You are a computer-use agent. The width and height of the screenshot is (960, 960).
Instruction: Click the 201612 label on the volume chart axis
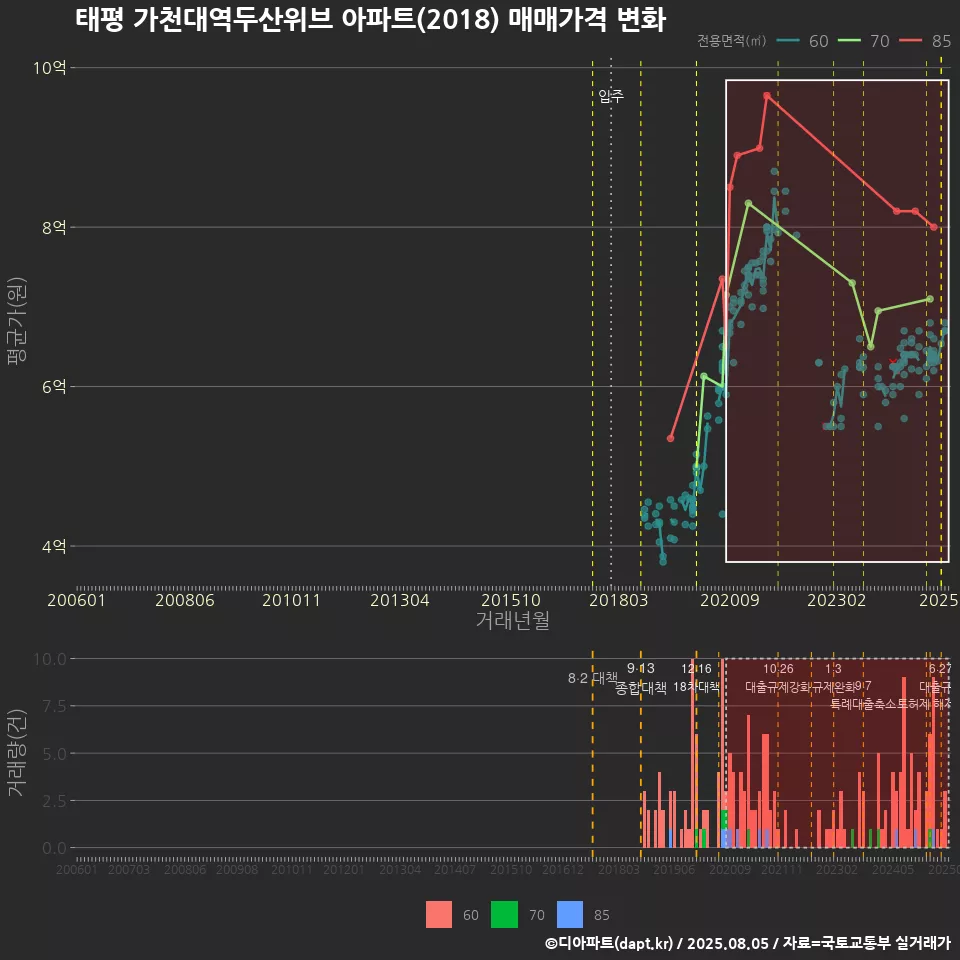coord(563,869)
